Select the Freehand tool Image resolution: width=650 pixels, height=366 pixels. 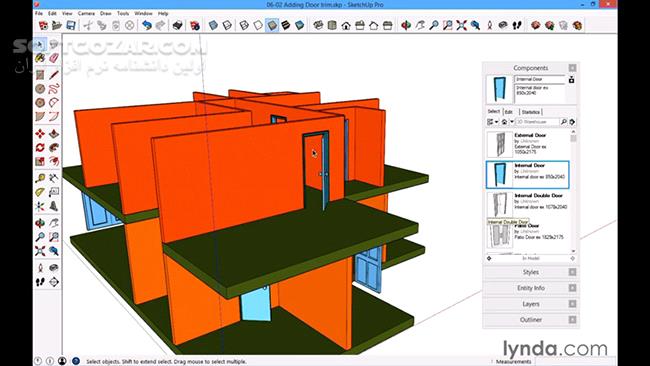point(54,89)
